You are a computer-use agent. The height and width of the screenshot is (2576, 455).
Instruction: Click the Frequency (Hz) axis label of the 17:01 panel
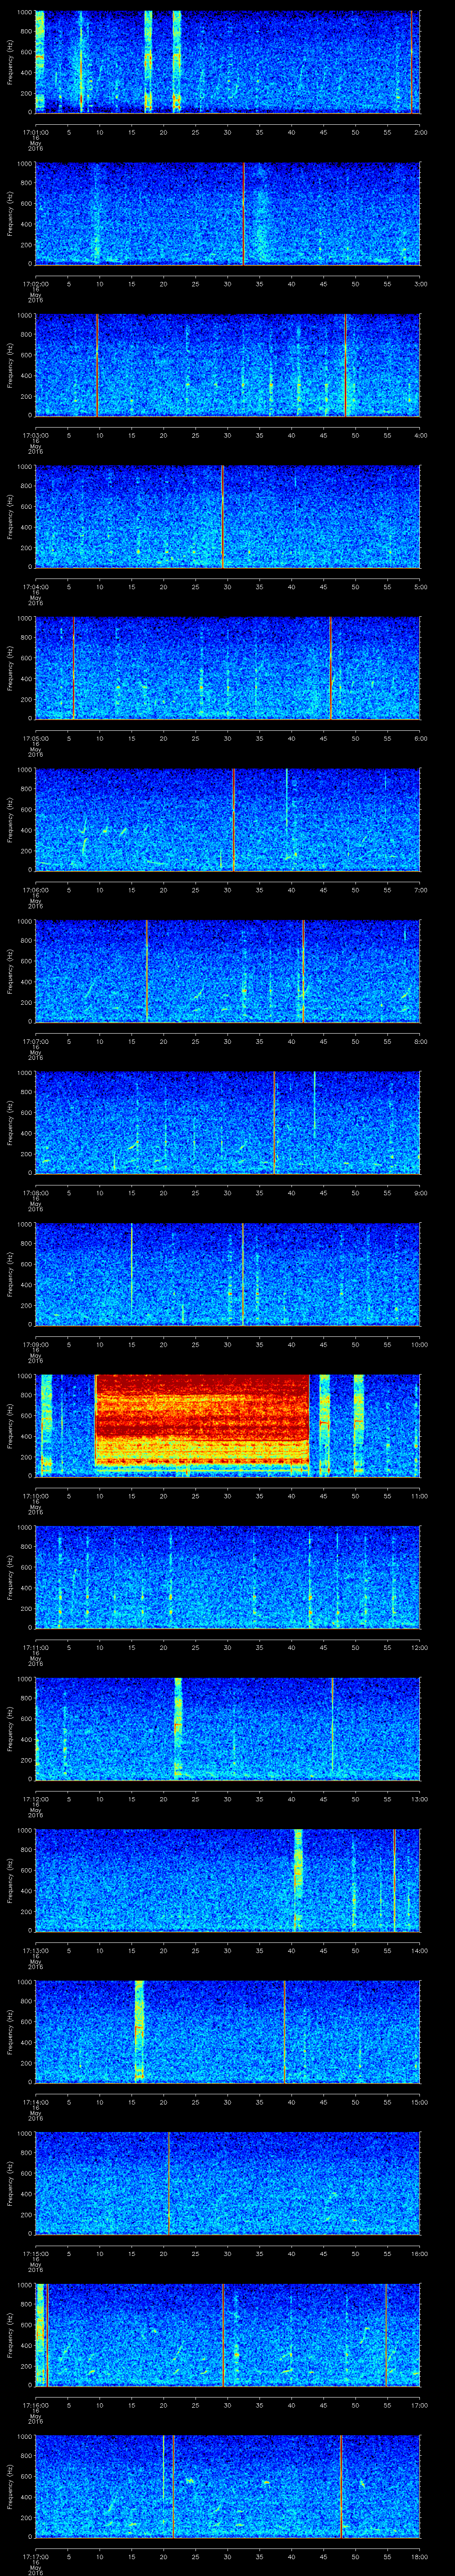(x=10, y=62)
